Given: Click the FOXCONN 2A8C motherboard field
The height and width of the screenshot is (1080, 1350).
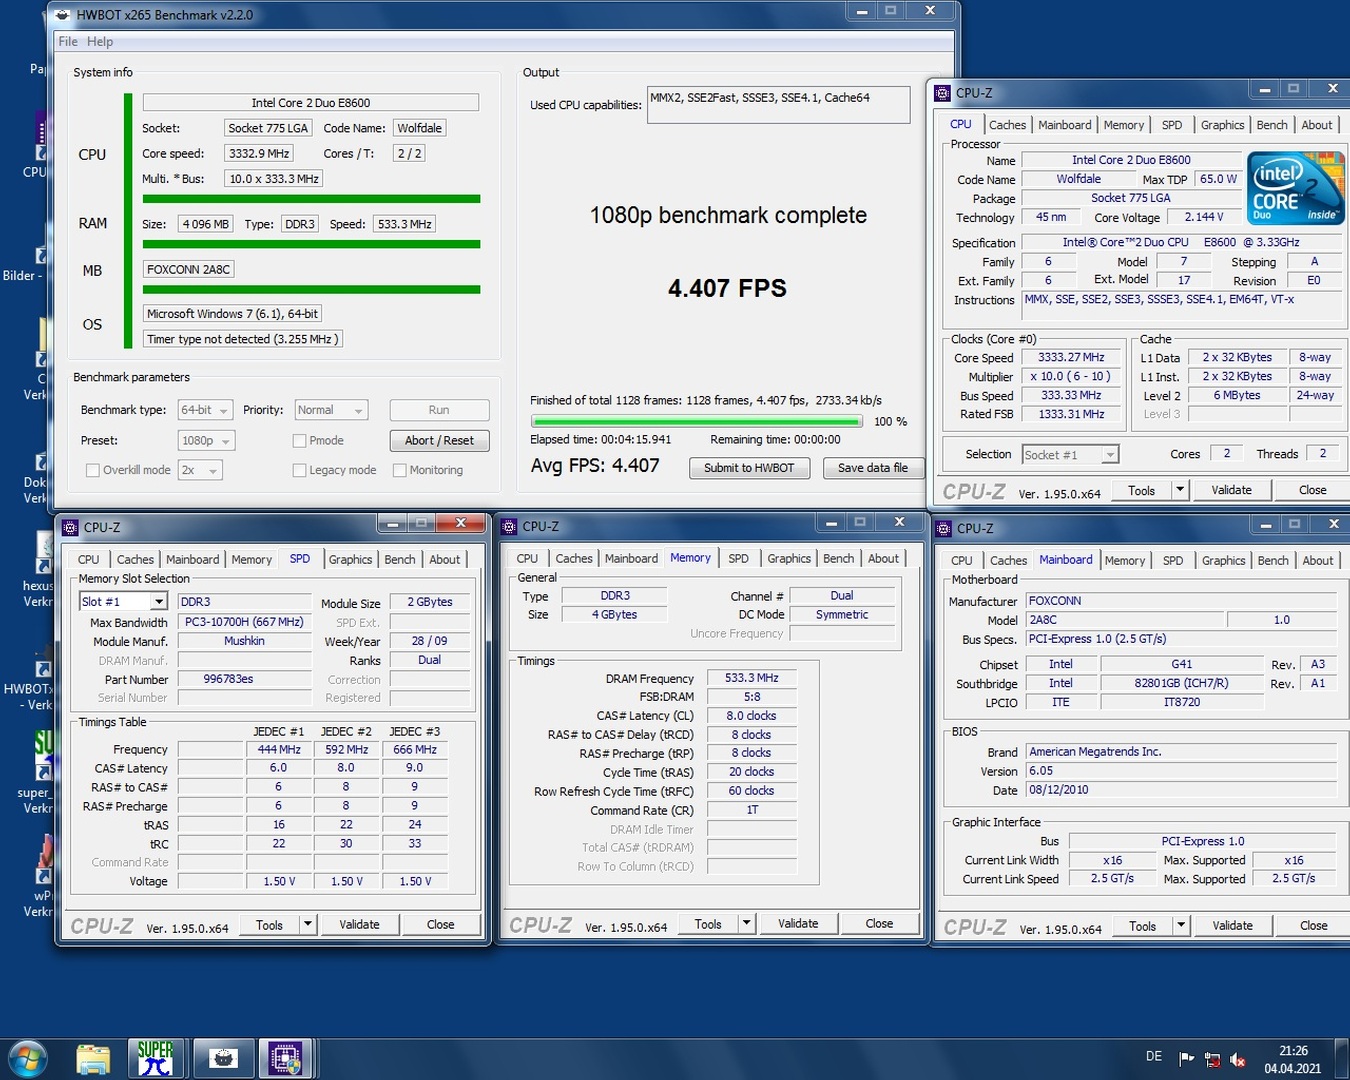Looking at the screenshot, I should tap(189, 269).
